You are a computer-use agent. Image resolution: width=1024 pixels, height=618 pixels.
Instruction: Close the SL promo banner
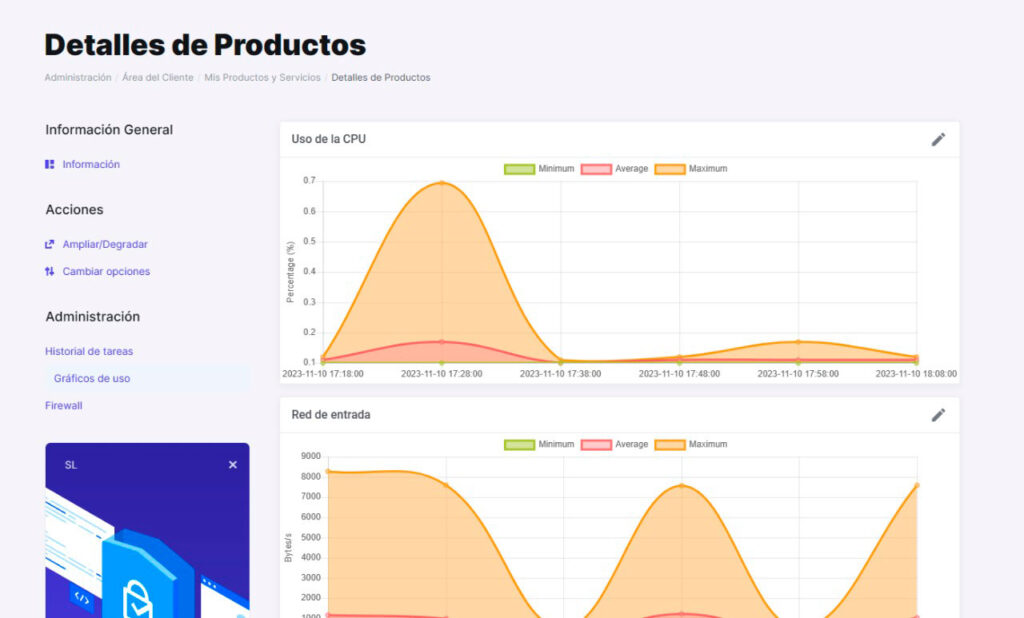pos(232,464)
